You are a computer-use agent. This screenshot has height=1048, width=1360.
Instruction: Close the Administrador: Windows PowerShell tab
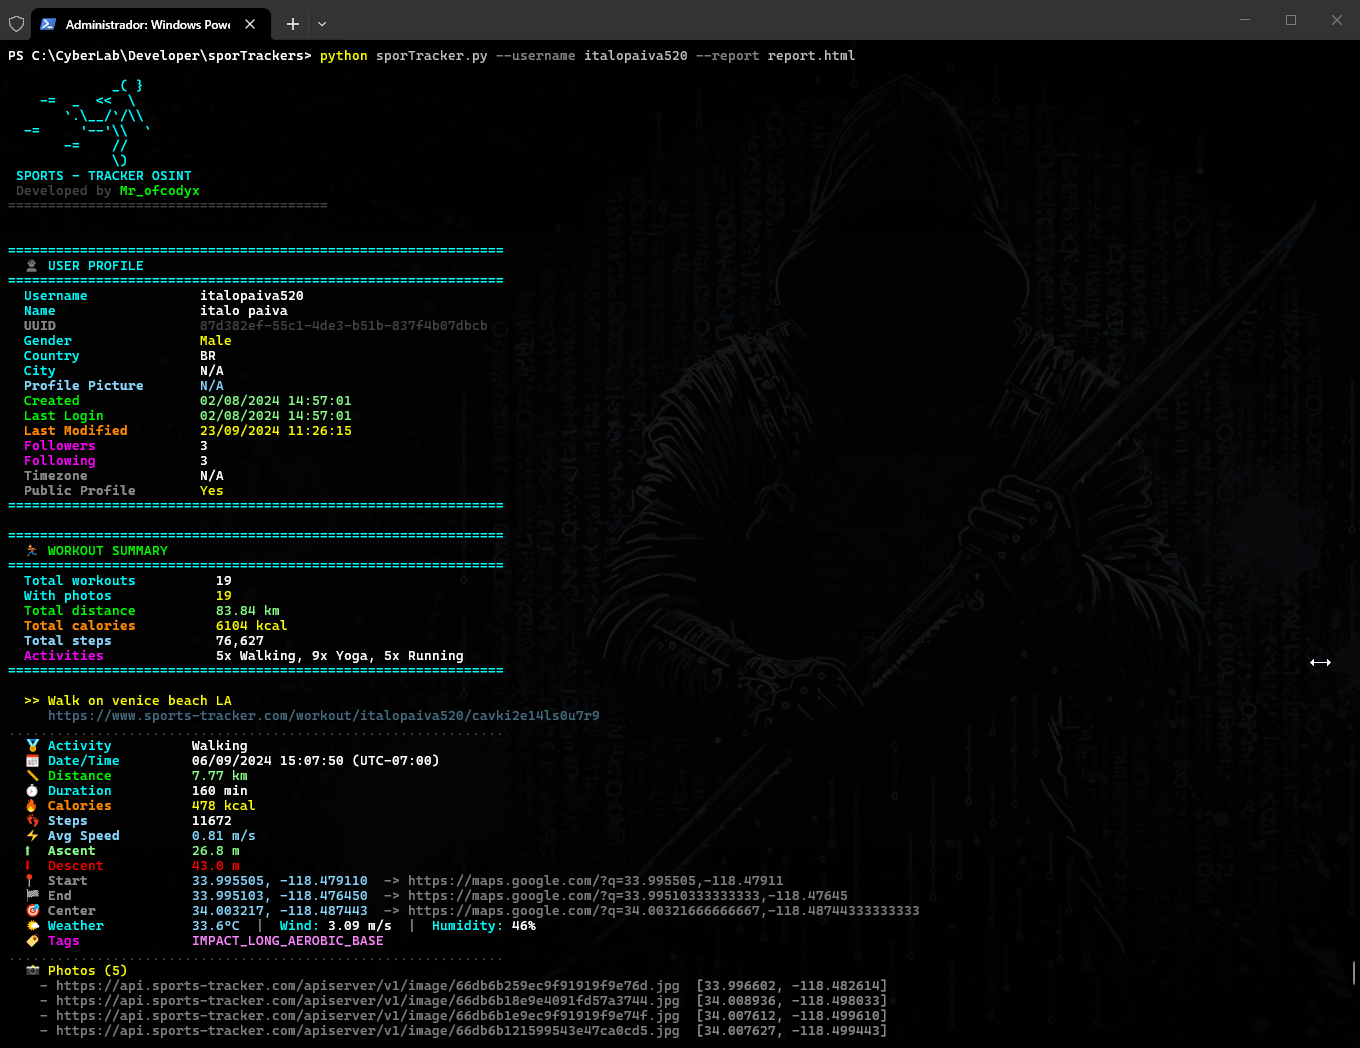coord(250,24)
